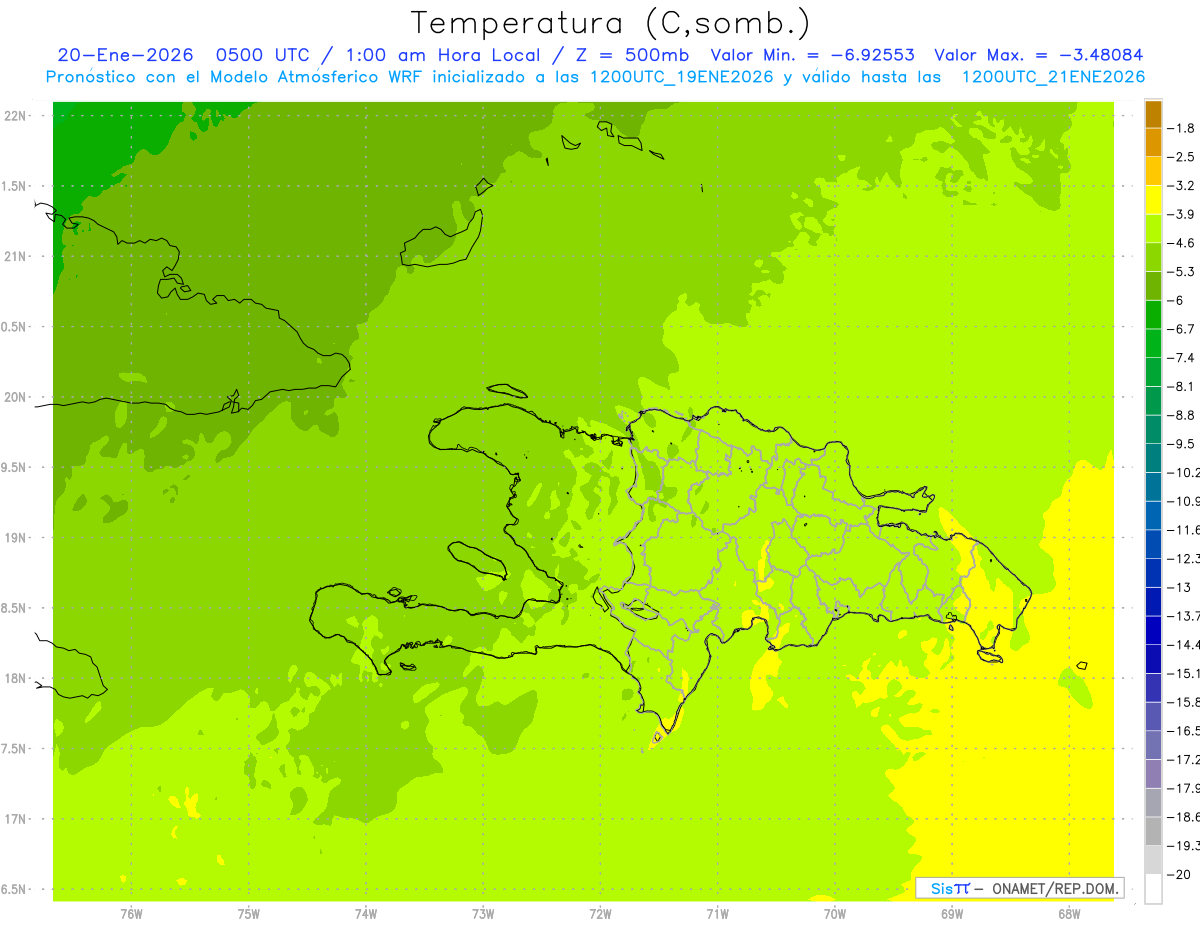Click the '73W' longitude label

[483, 914]
